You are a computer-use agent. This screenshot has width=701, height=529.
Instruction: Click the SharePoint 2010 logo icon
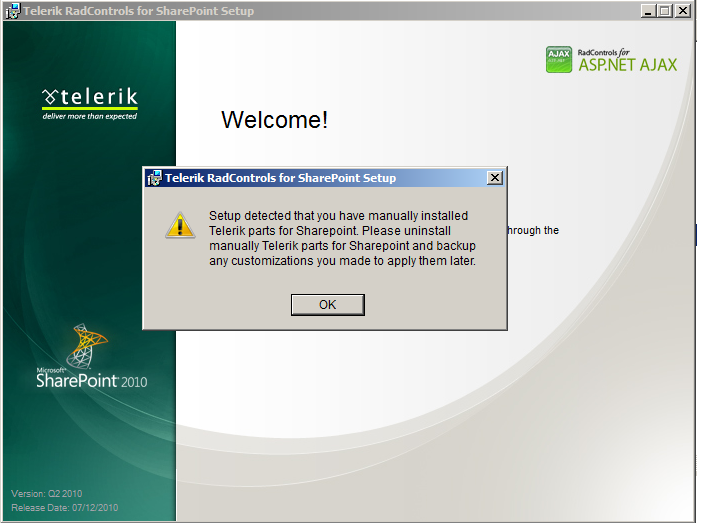point(86,346)
